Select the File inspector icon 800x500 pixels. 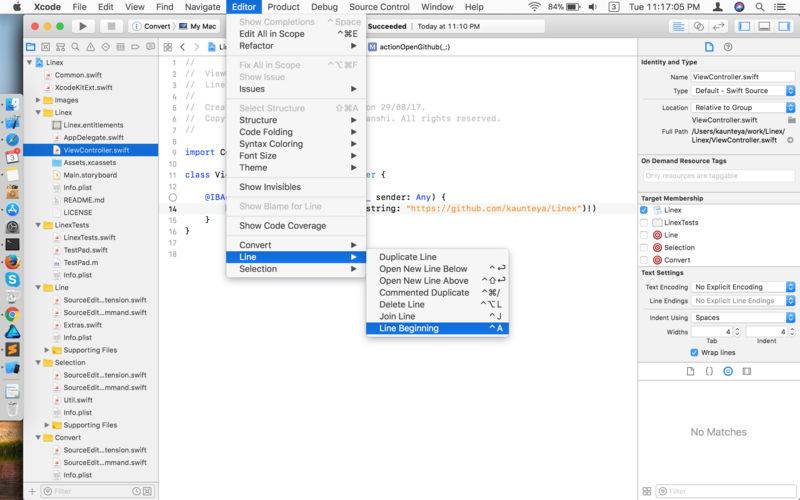point(709,47)
